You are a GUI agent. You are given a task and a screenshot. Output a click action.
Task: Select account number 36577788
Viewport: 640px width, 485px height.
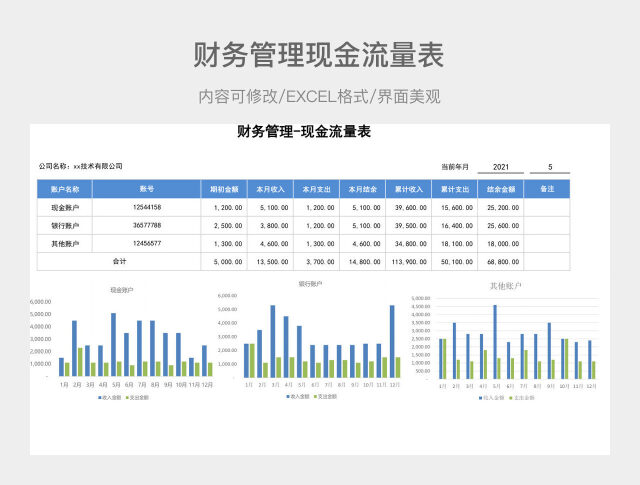click(147, 225)
